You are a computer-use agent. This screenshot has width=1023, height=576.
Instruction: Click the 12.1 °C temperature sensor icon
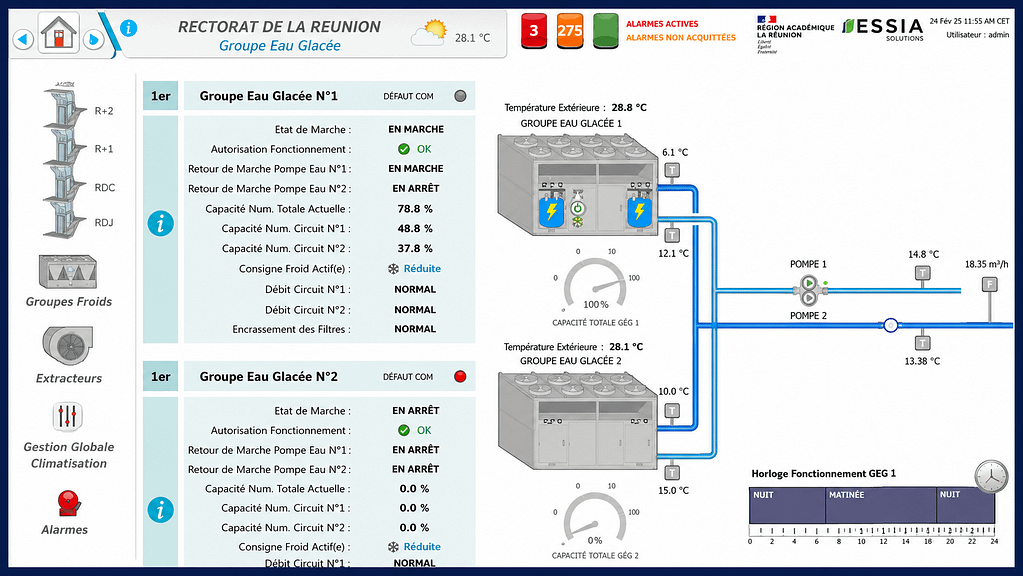point(672,235)
